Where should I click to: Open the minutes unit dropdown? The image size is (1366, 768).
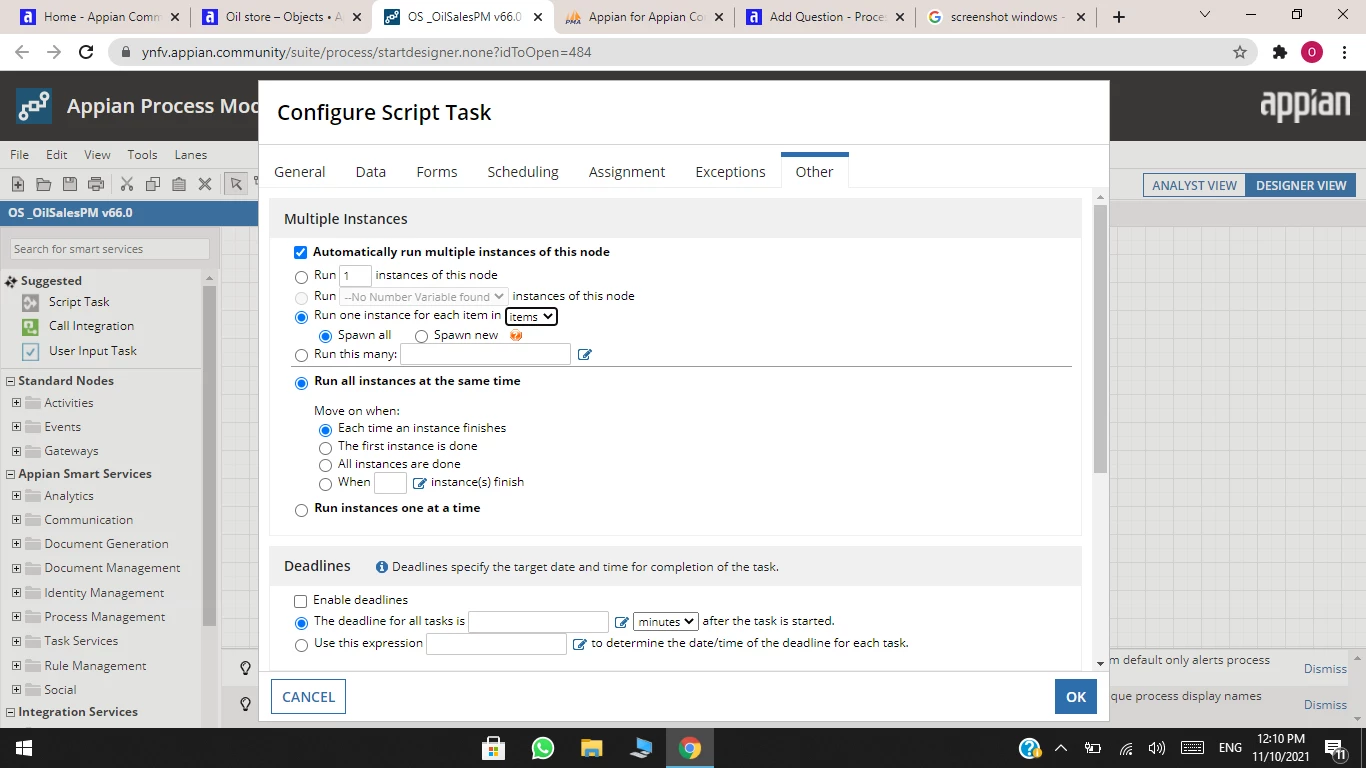666,622
